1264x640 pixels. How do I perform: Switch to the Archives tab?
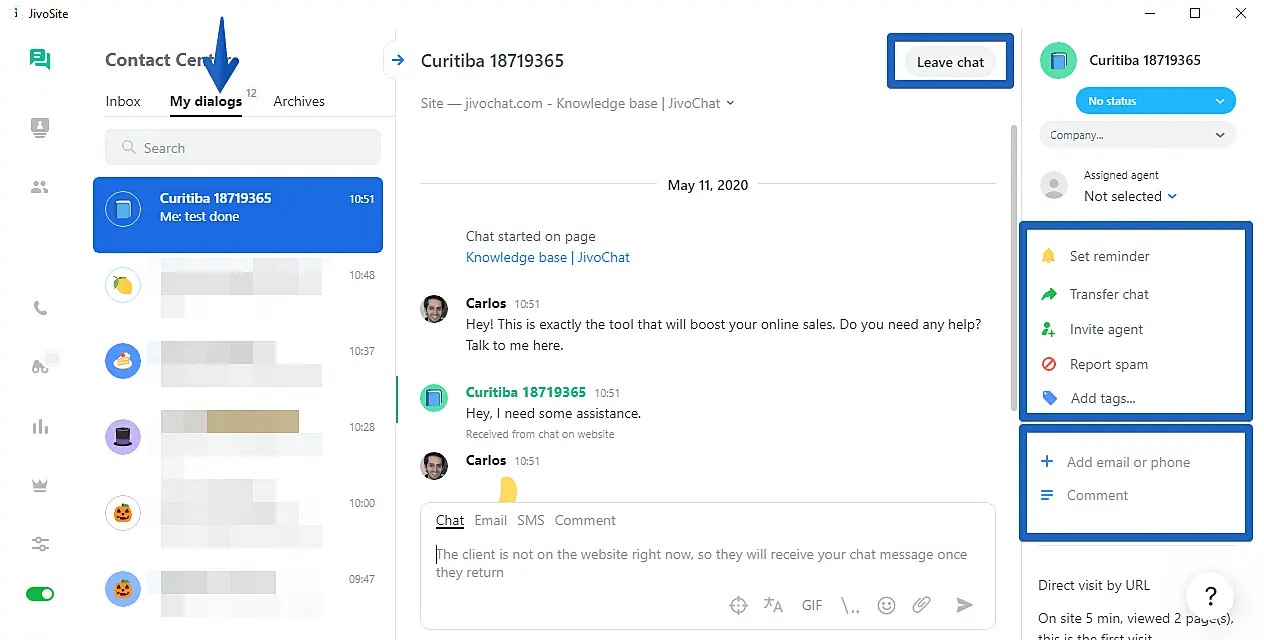pyautogui.click(x=299, y=101)
